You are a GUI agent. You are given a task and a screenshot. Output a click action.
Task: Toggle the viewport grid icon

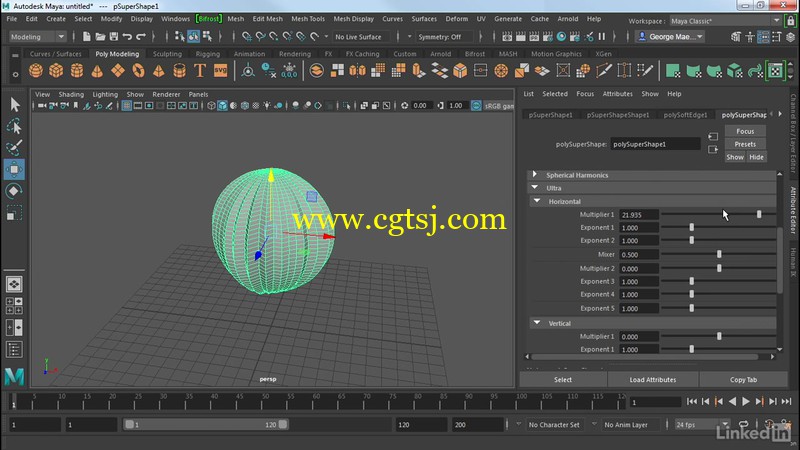(x=127, y=106)
